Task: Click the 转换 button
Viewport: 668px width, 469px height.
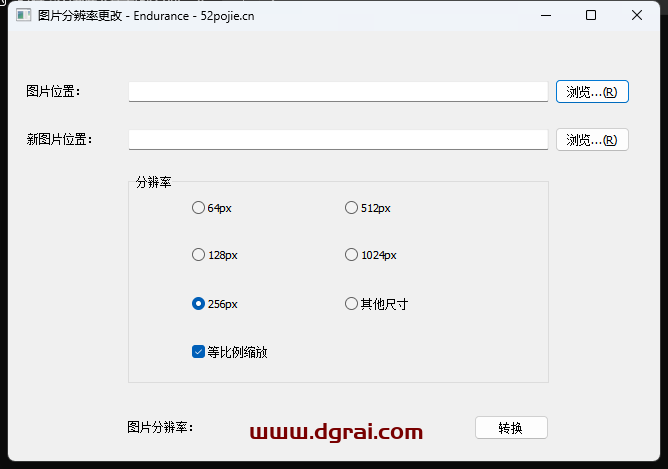Action: [511, 427]
